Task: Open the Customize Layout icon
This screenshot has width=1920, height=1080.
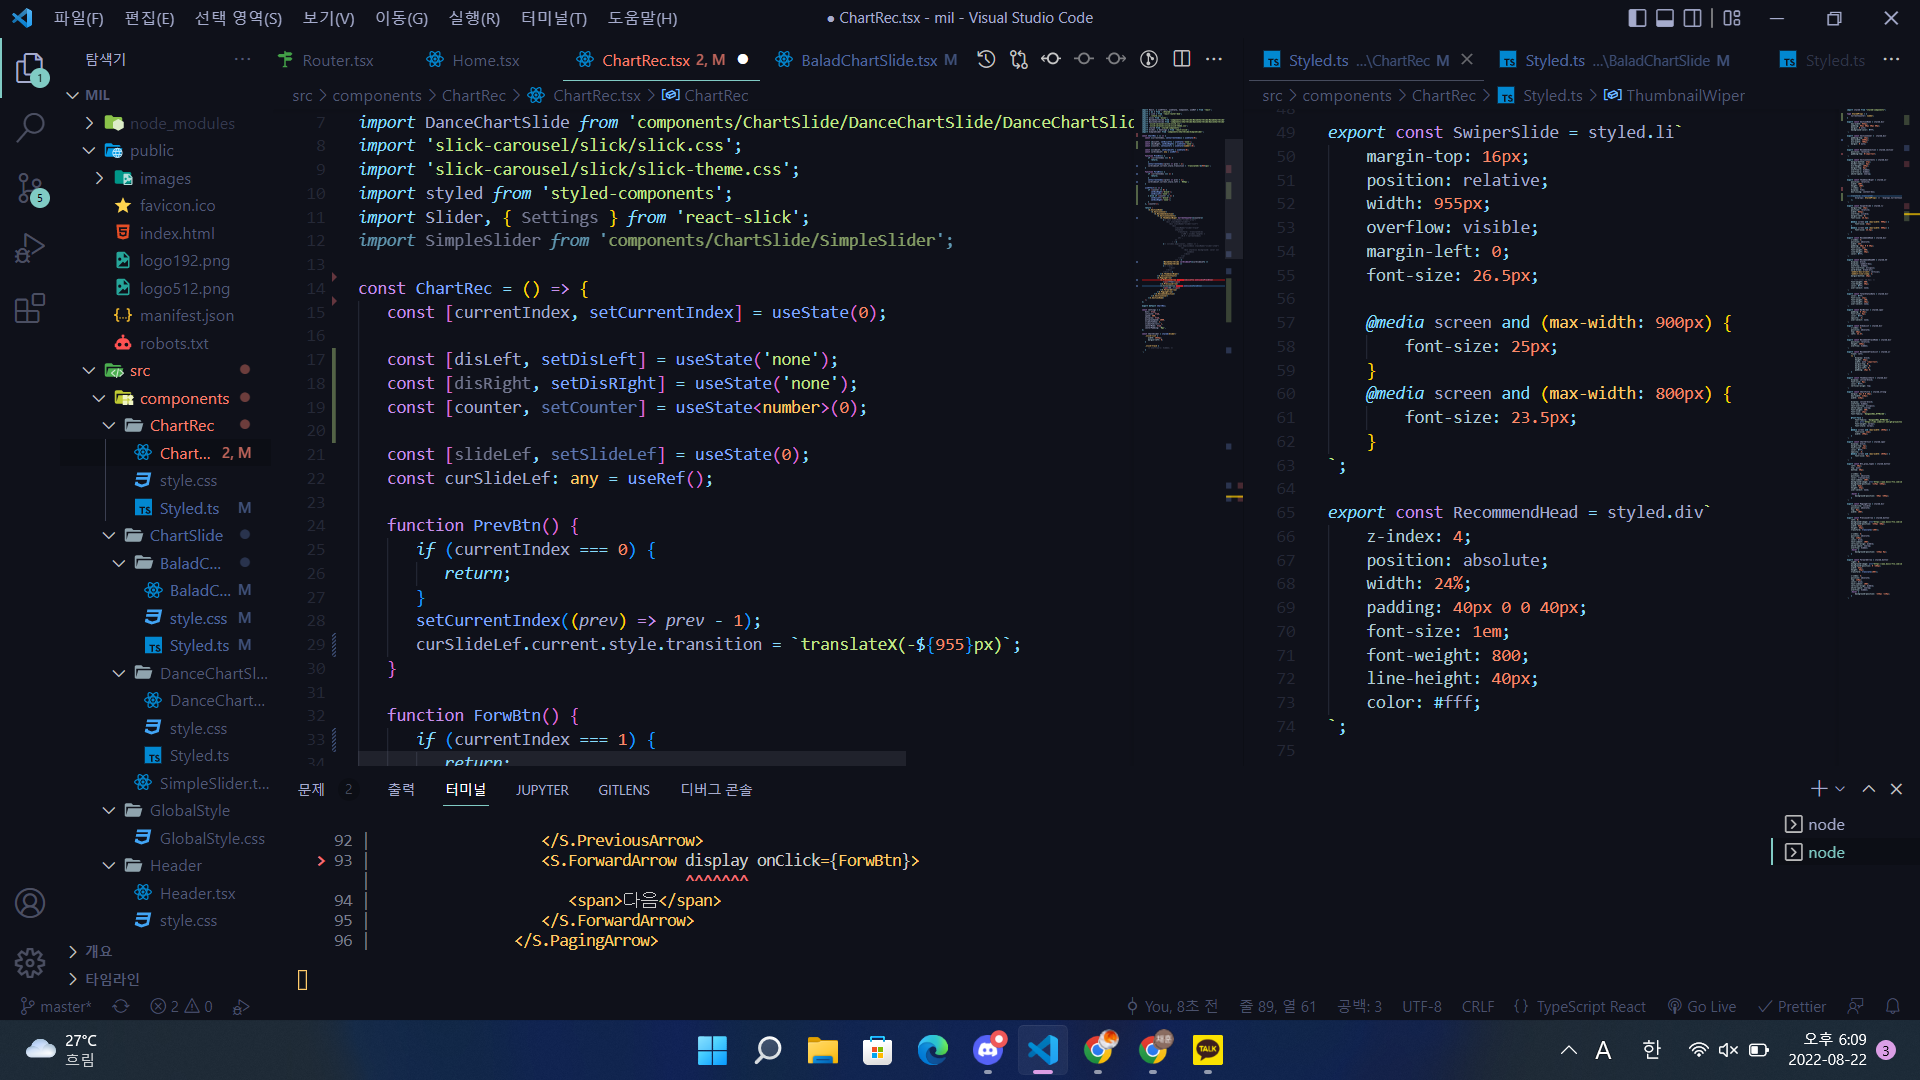Action: 1732,18
